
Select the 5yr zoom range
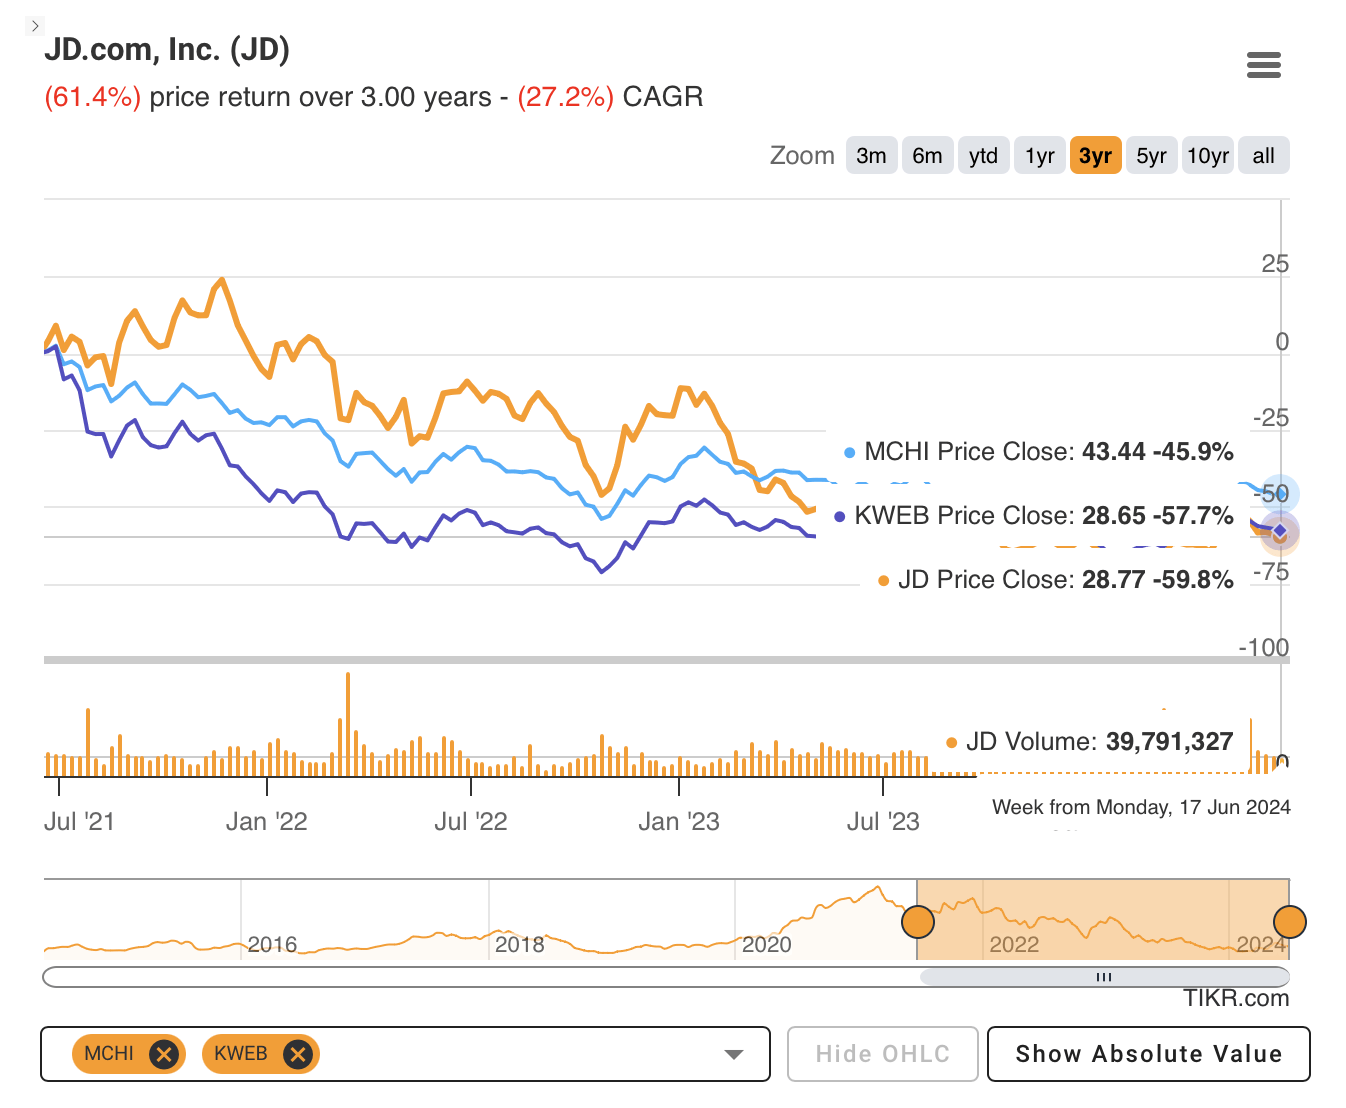coord(1151,155)
